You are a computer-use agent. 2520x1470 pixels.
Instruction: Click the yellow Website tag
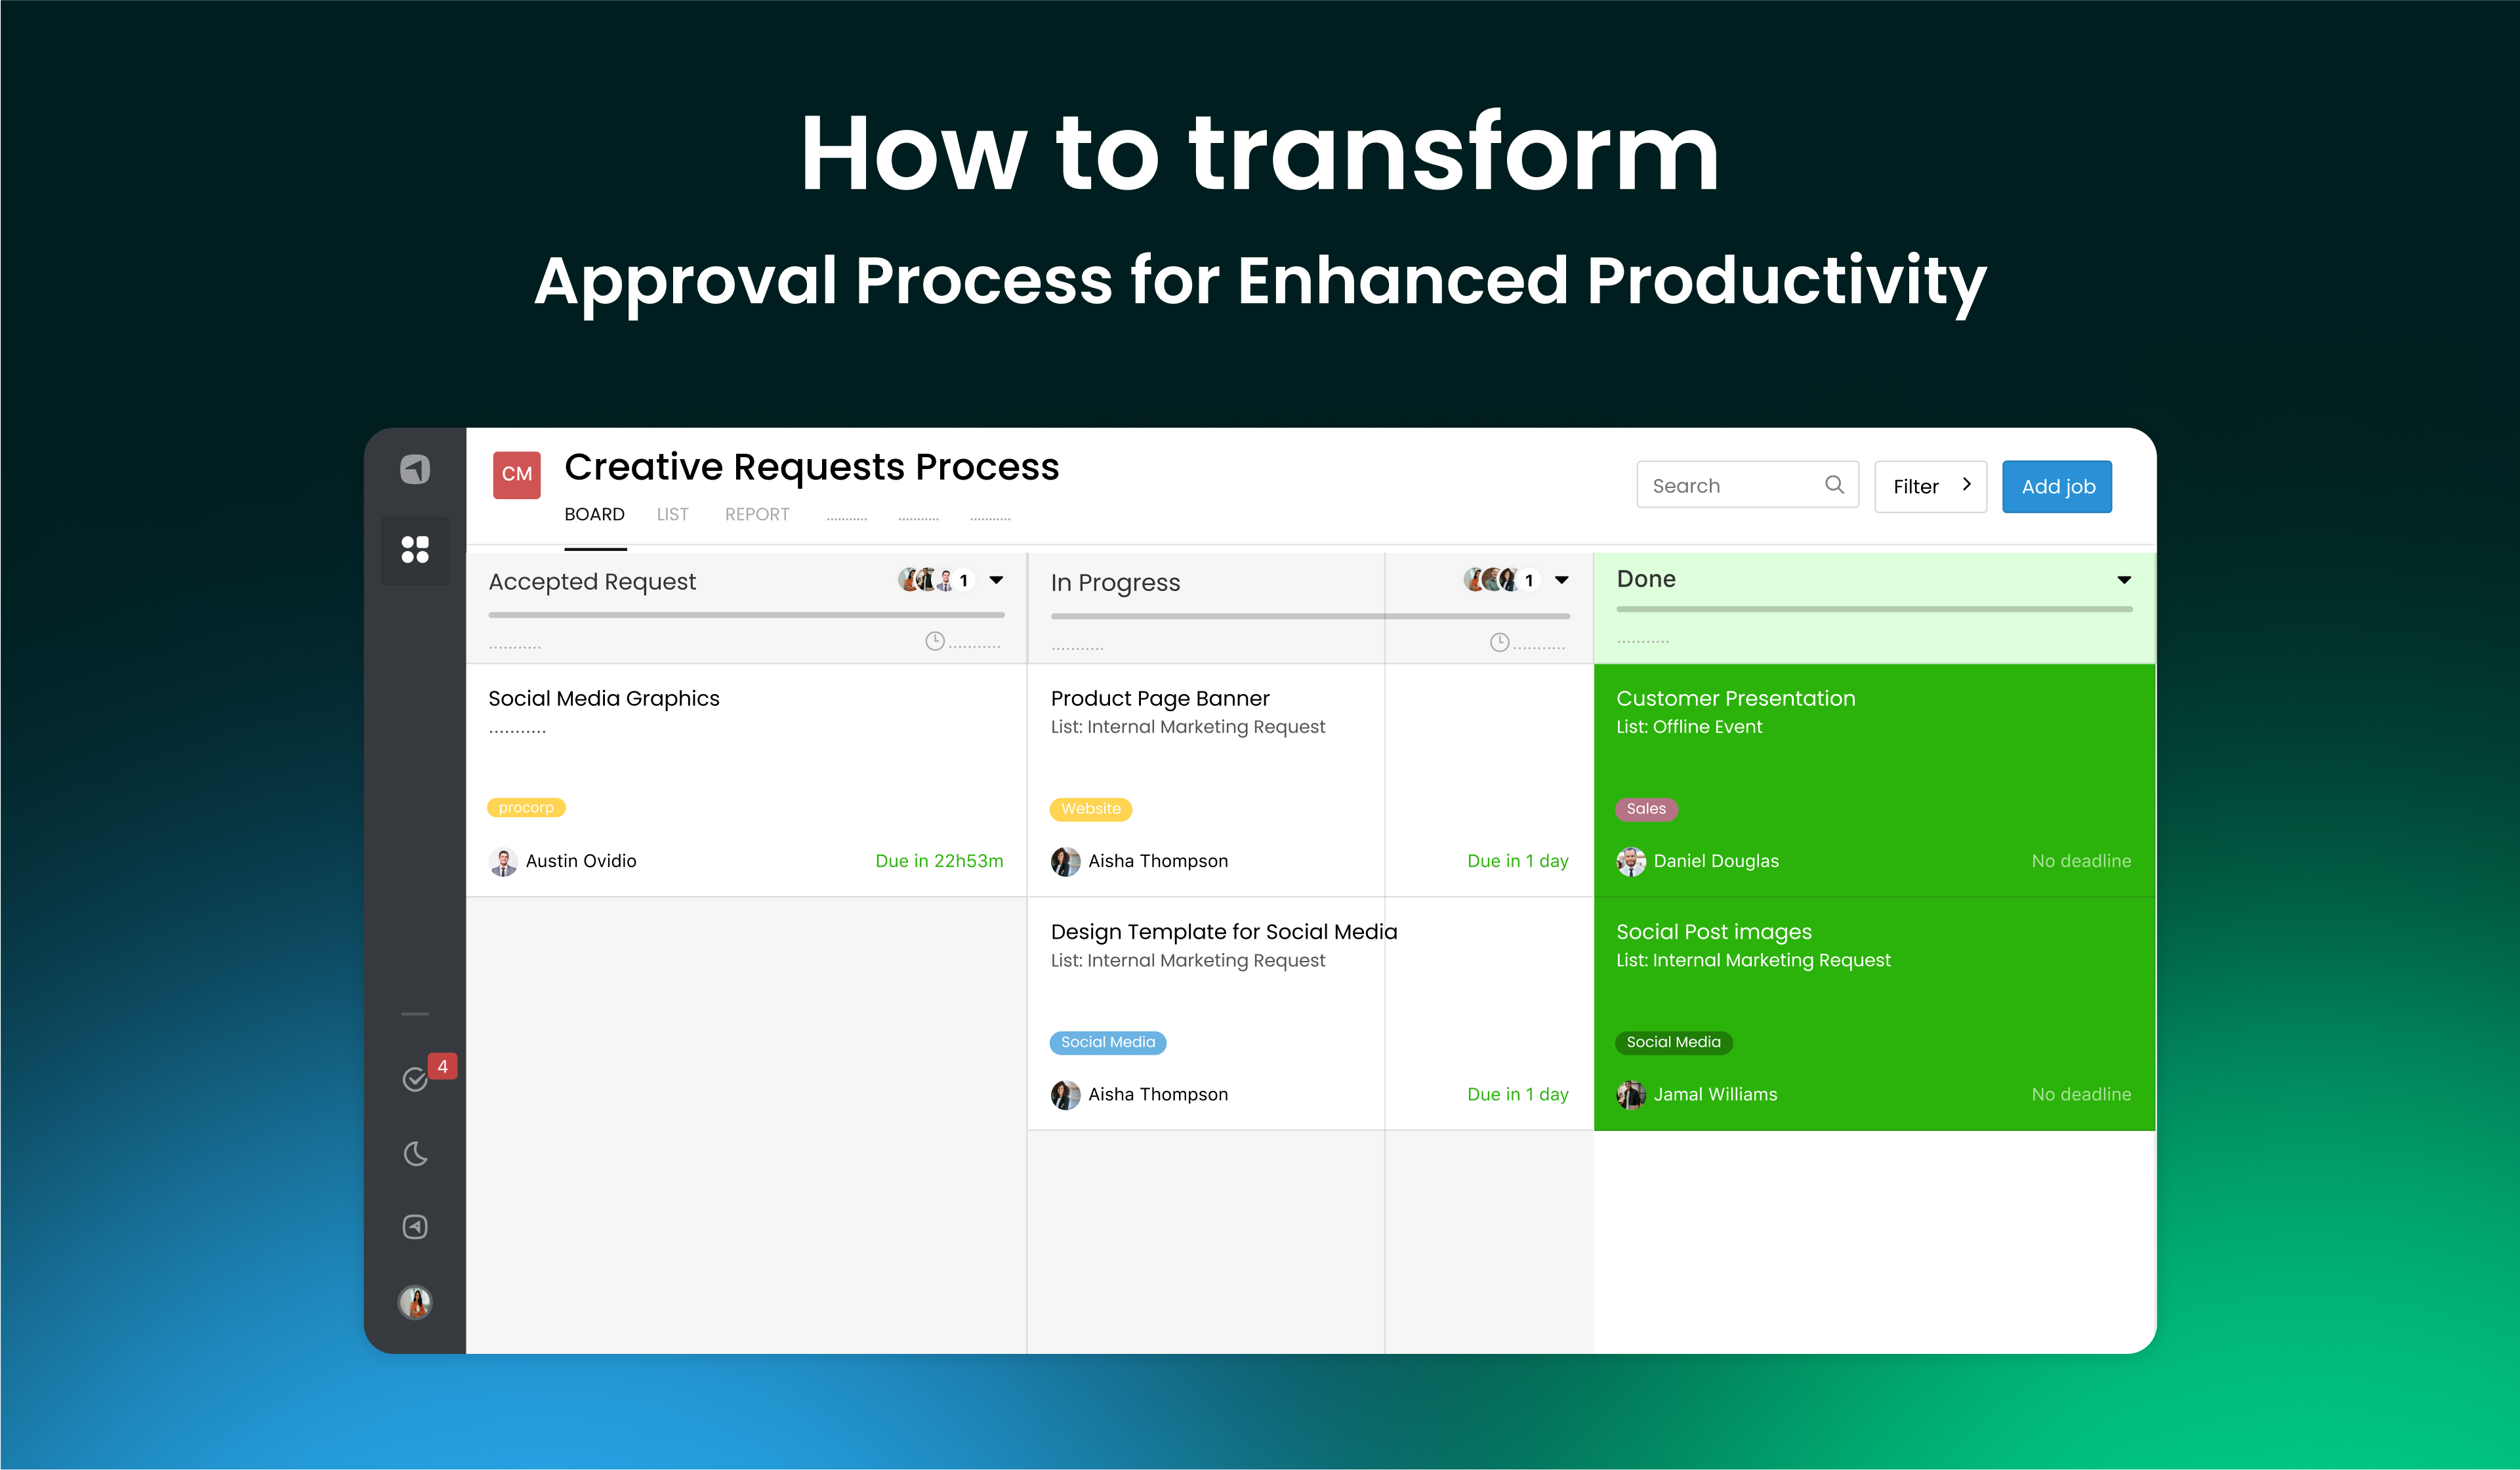click(1090, 809)
